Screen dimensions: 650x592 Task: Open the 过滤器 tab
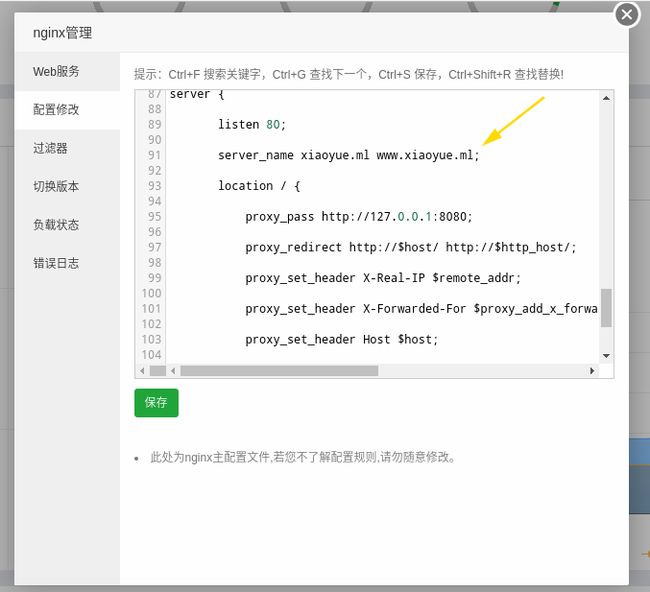click(x=67, y=148)
